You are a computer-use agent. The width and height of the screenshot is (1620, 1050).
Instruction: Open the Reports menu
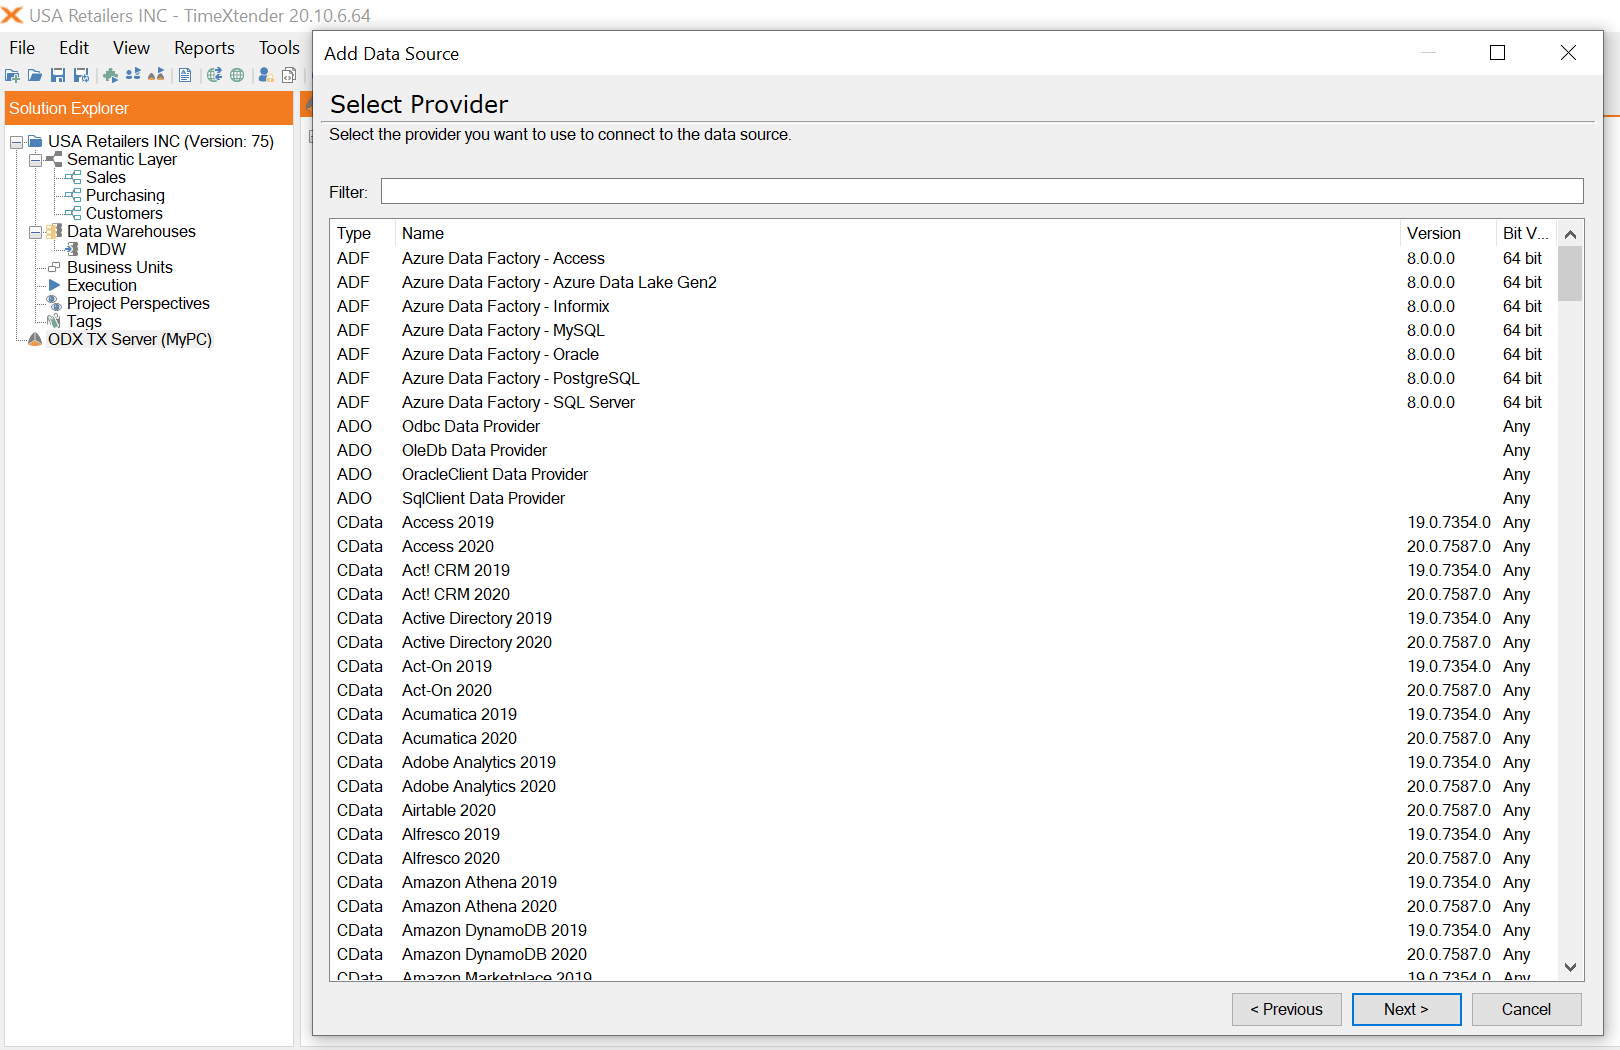(x=204, y=48)
